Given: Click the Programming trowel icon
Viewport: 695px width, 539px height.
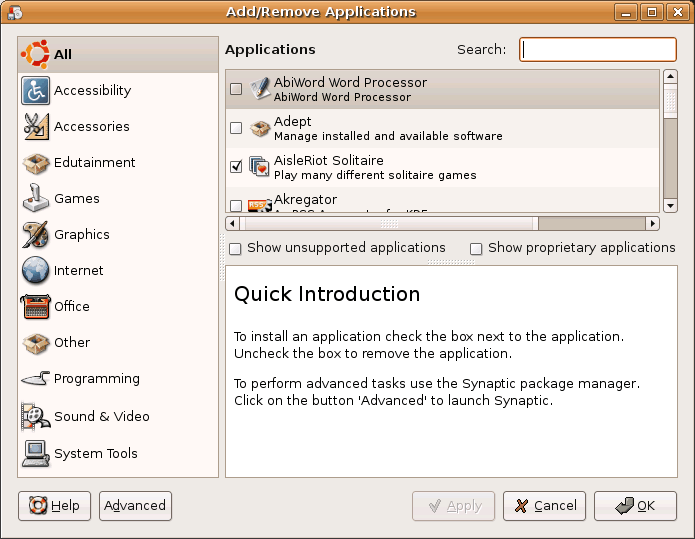Looking at the screenshot, I should (x=35, y=379).
